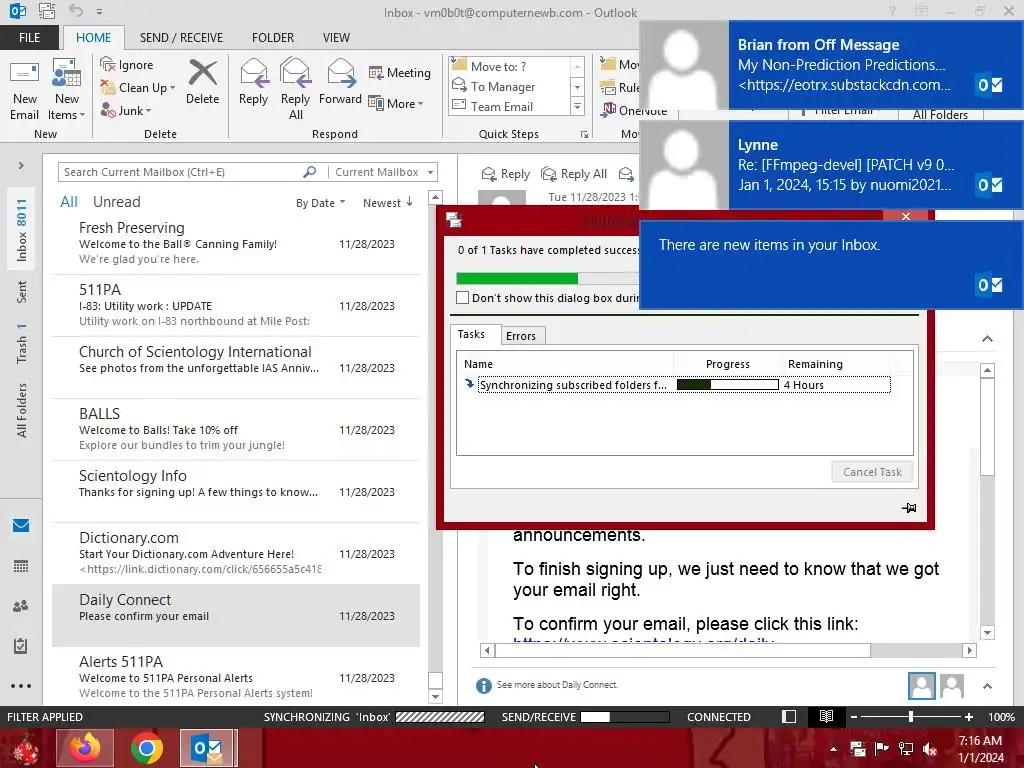Image resolution: width=1024 pixels, height=768 pixels.
Task: Open the By Date arrangement dropdown
Action: tap(320, 203)
